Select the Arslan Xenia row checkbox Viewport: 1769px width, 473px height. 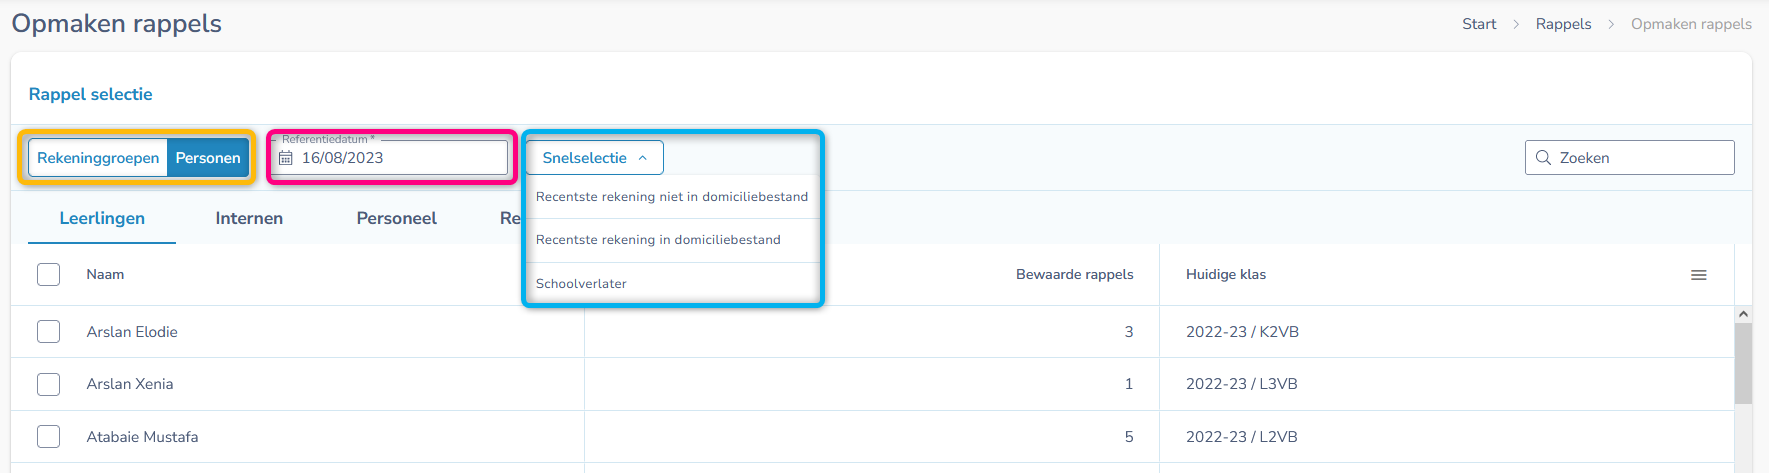pos(48,384)
